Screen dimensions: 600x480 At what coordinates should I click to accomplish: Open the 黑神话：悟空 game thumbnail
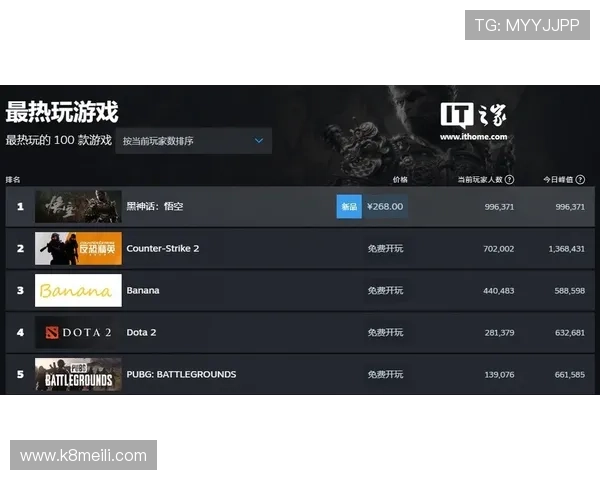78,206
